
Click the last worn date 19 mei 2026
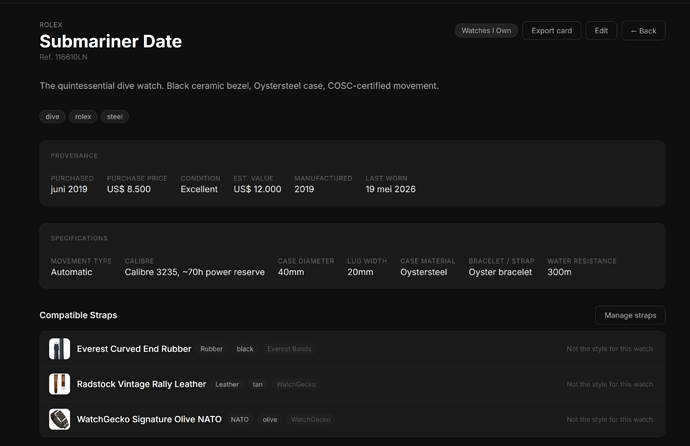coord(390,189)
